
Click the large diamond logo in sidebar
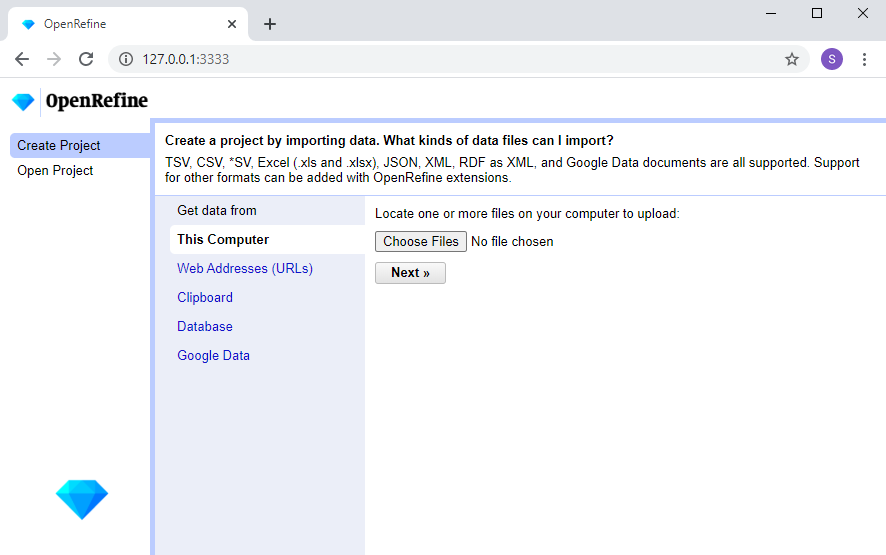point(82,499)
